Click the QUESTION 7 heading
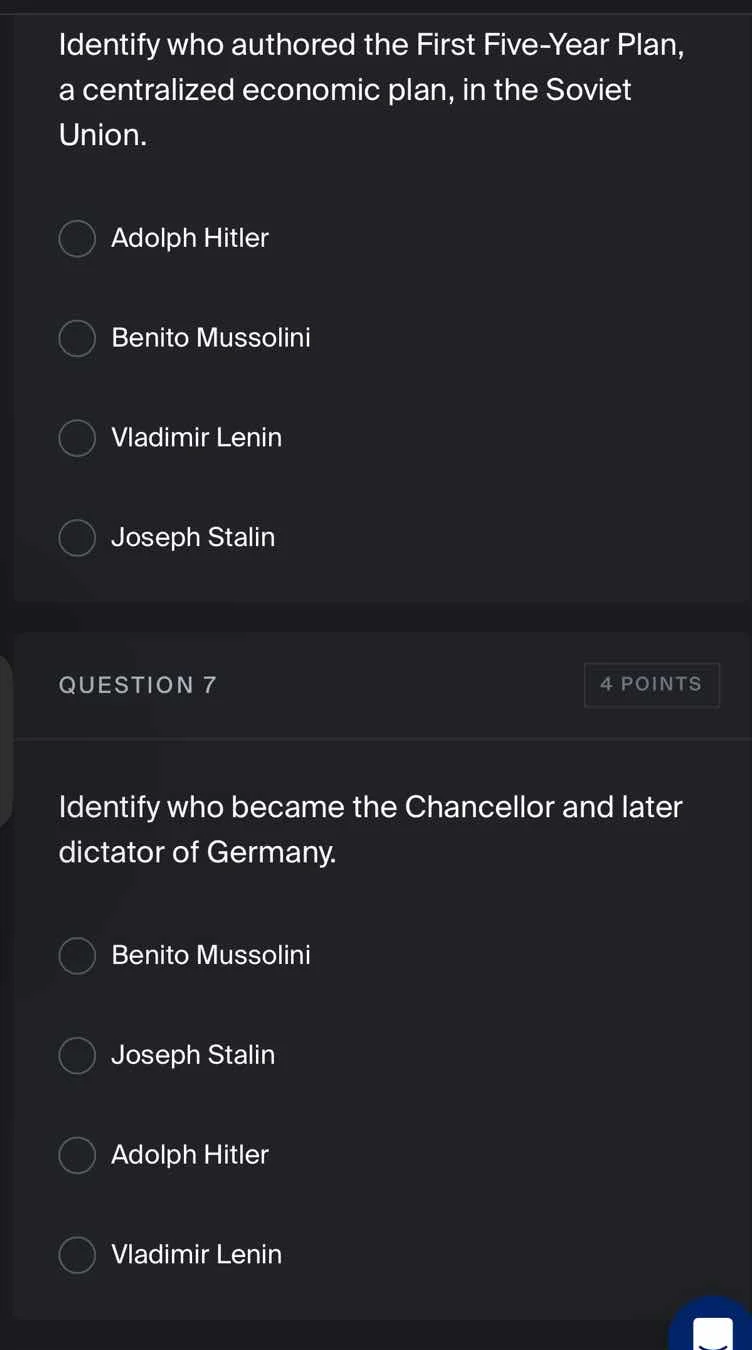The image size is (752, 1350). 138,685
